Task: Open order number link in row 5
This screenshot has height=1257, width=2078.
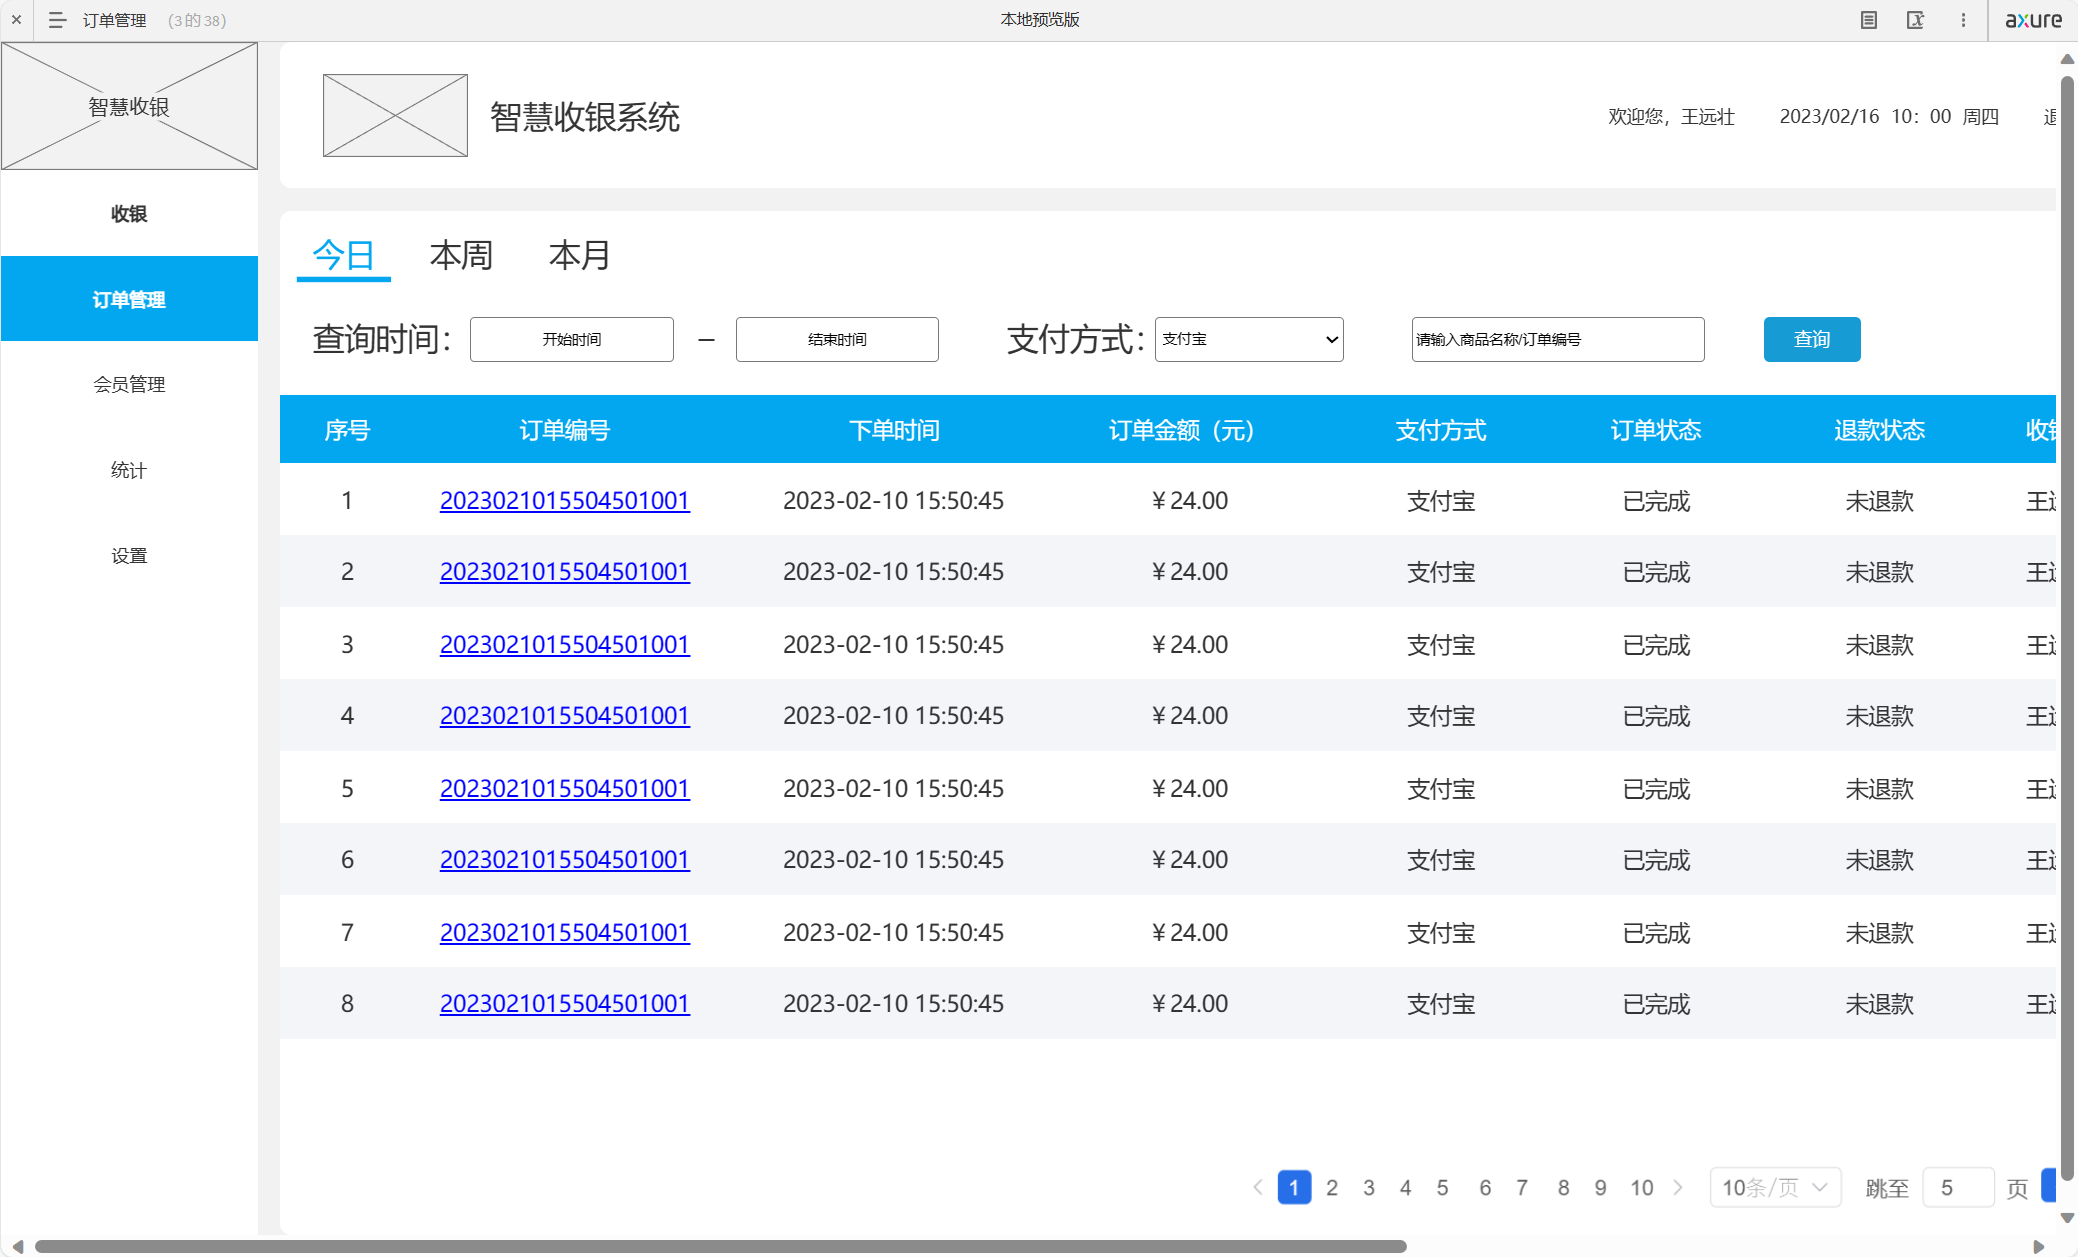Action: pyautogui.click(x=565, y=788)
